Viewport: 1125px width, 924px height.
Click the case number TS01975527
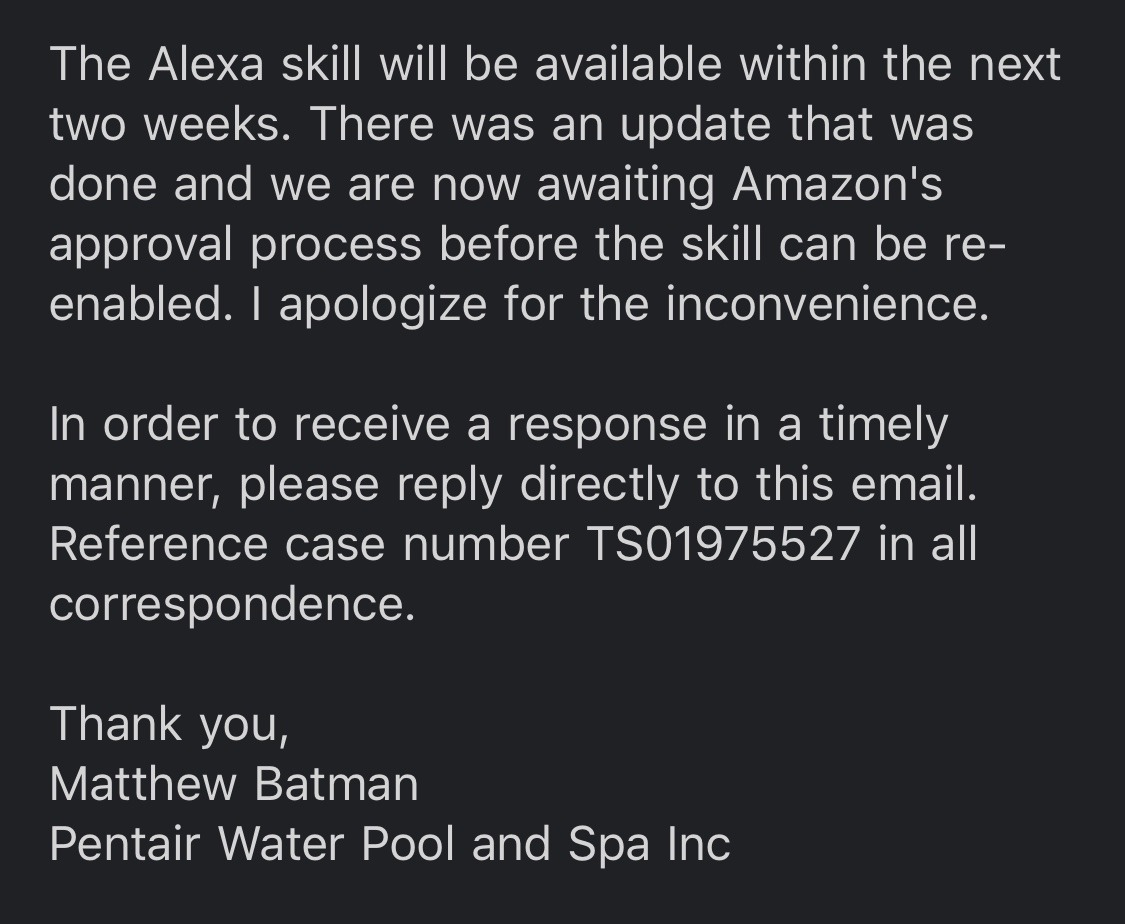point(723,544)
